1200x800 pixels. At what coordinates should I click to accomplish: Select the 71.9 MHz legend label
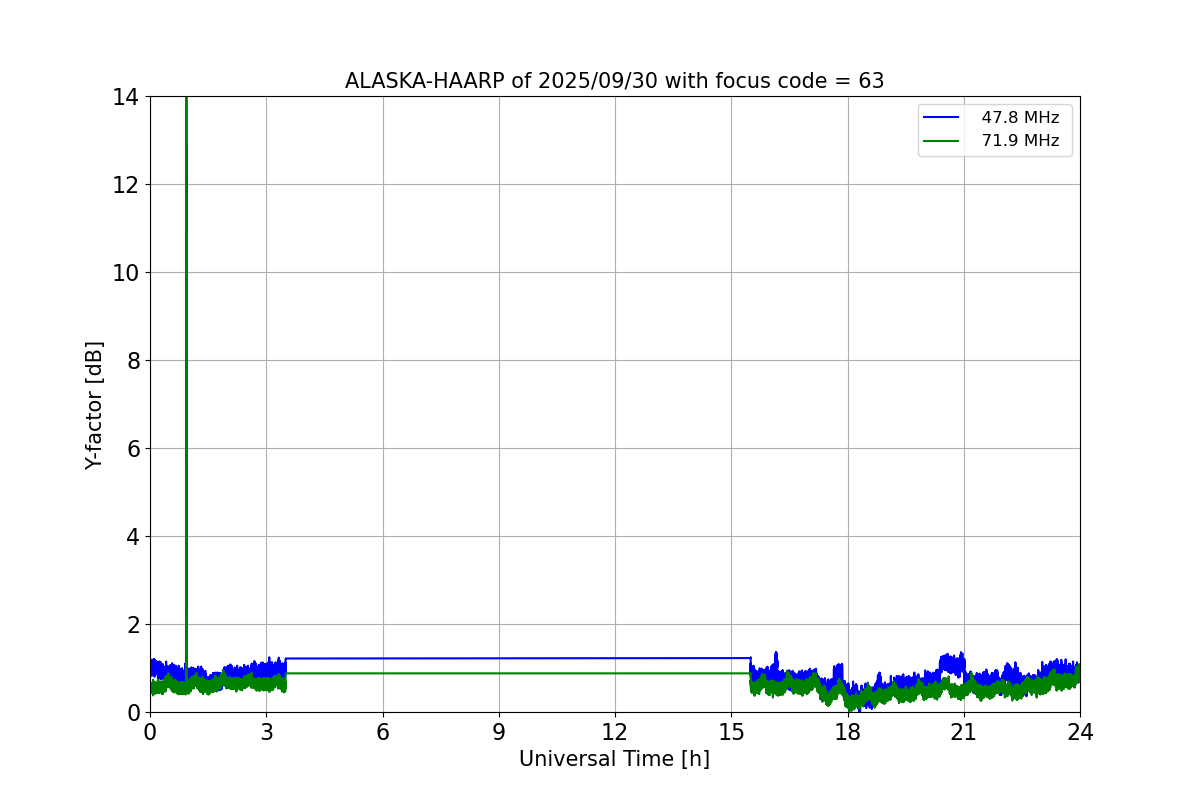pyautogui.click(x=1020, y=141)
